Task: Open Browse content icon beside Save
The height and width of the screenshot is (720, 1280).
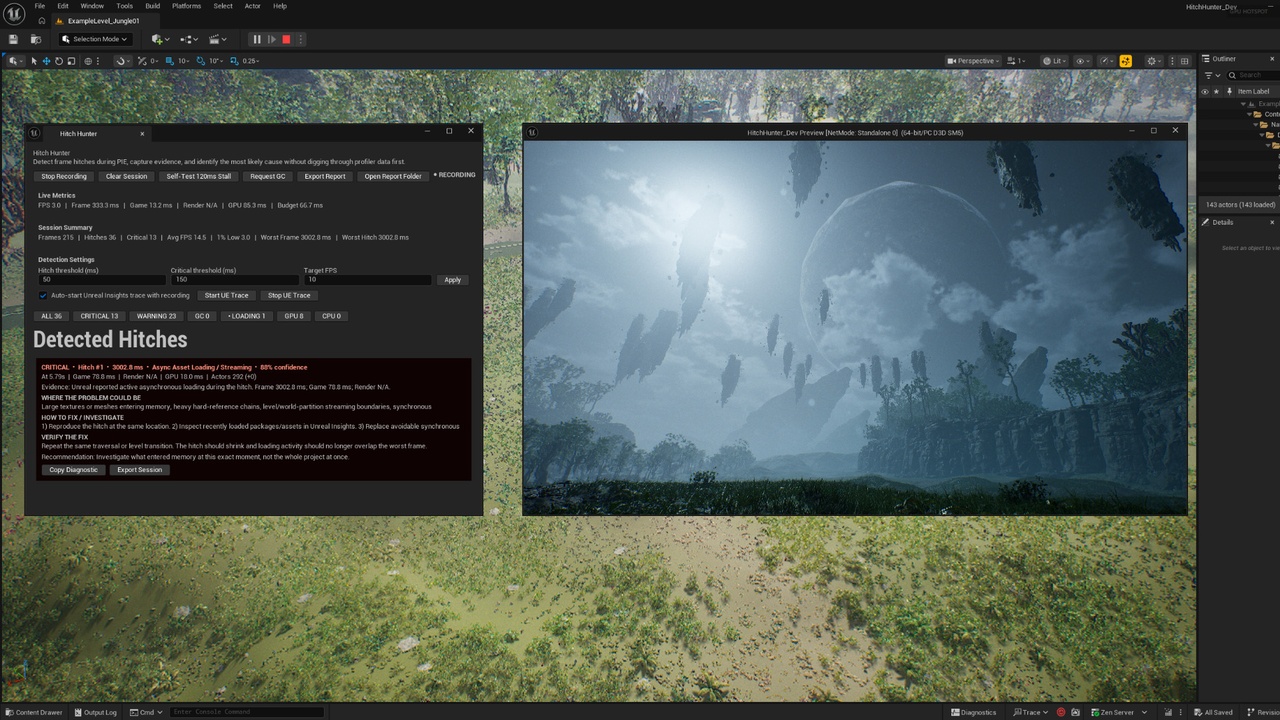Action: tap(36, 39)
